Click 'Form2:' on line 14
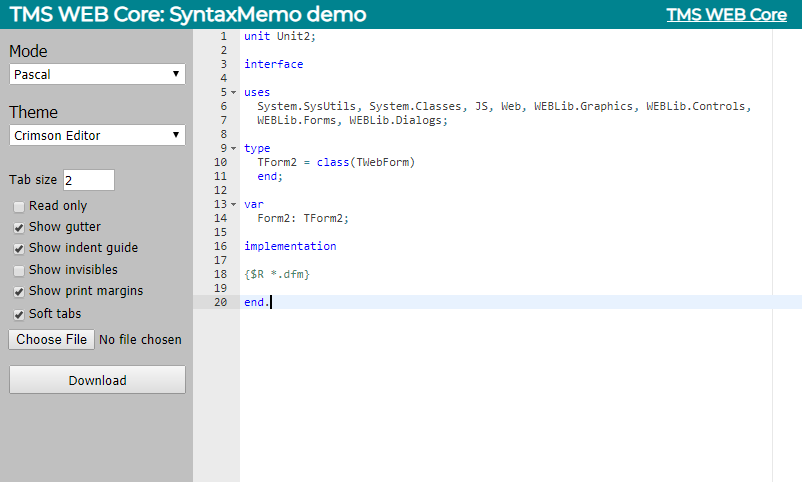The height and width of the screenshot is (482, 802). 277,218
